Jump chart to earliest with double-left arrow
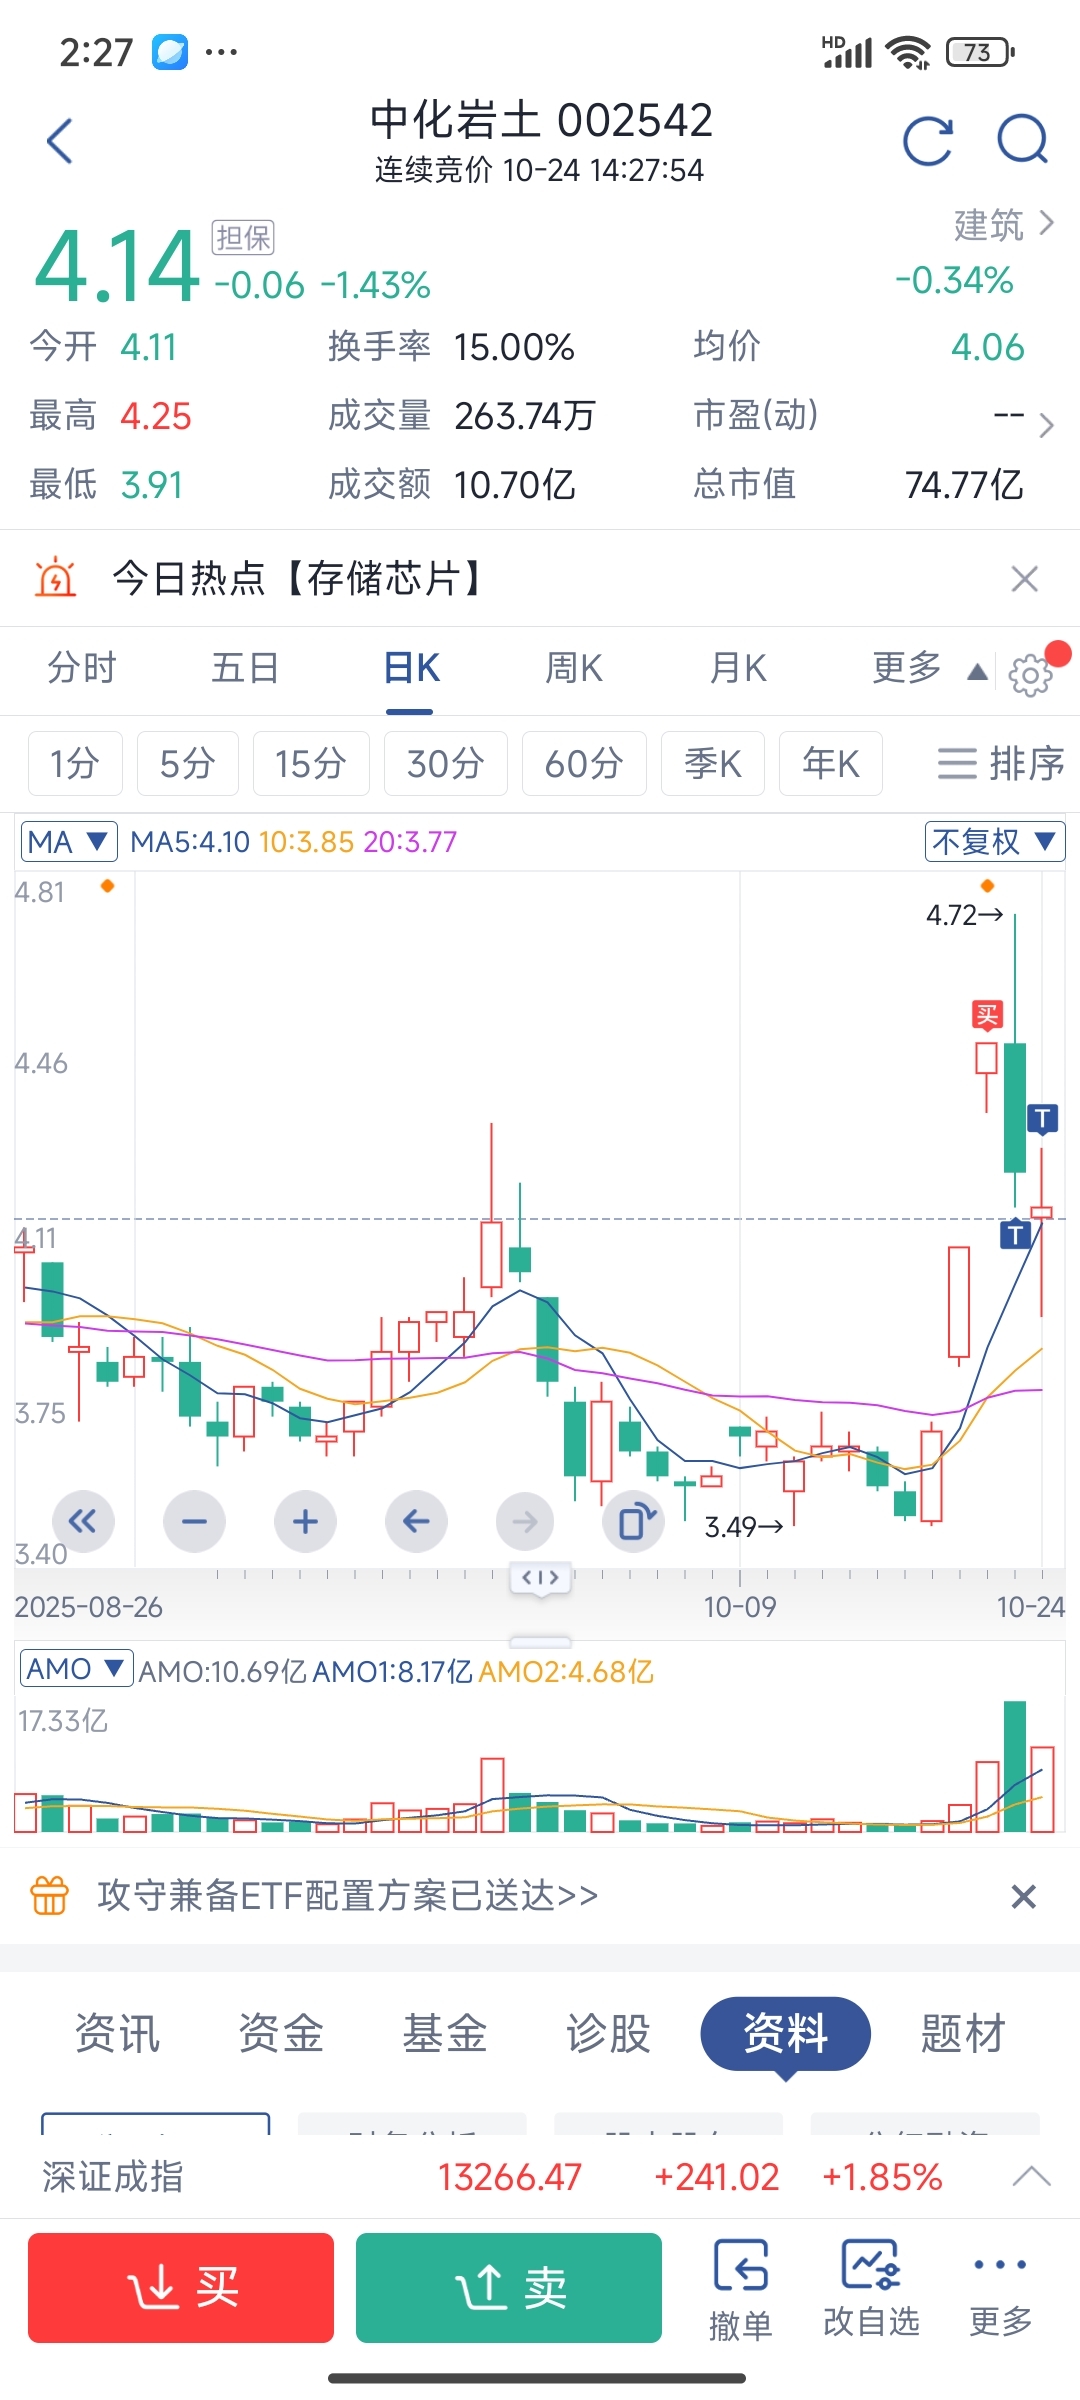Image resolution: width=1080 pixels, height=2400 pixels. click(x=83, y=1522)
